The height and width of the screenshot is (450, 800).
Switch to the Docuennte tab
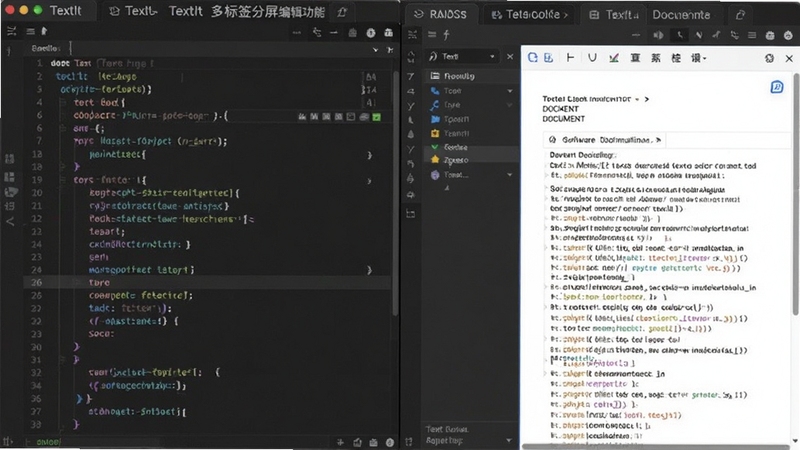681,15
